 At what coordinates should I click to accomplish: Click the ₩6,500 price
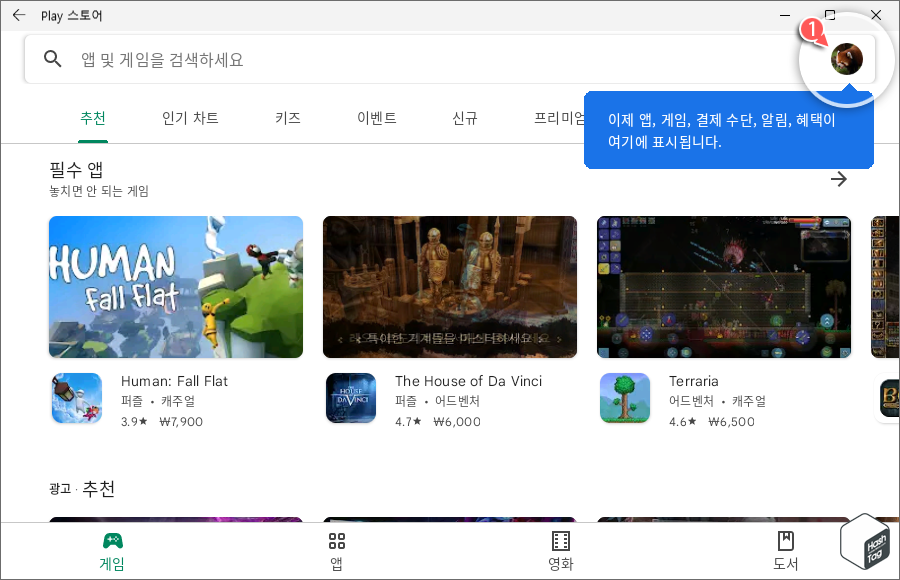tap(731, 422)
